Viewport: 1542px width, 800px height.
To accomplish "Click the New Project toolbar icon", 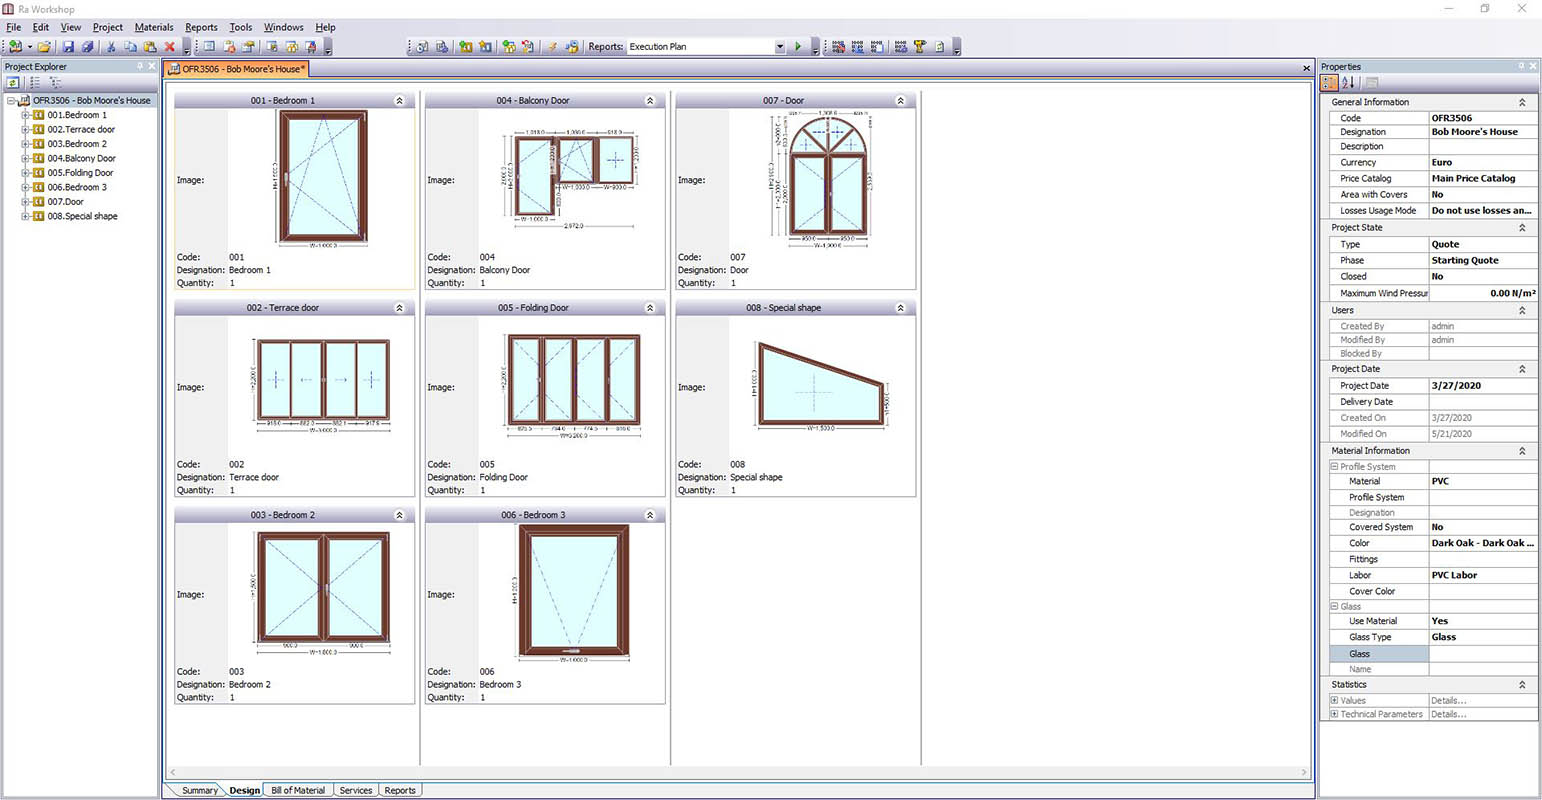I will click(x=15, y=46).
